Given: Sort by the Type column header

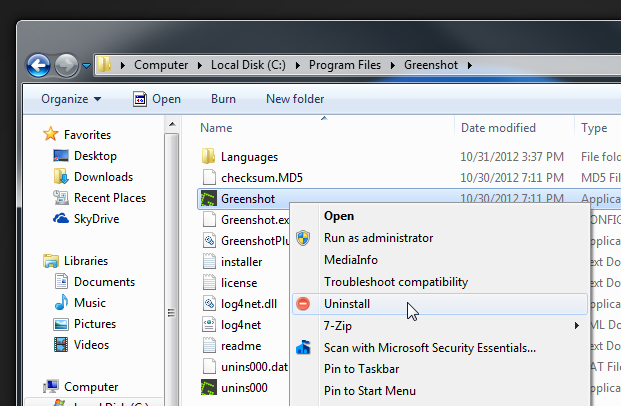Looking at the screenshot, I should tap(594, 128).
